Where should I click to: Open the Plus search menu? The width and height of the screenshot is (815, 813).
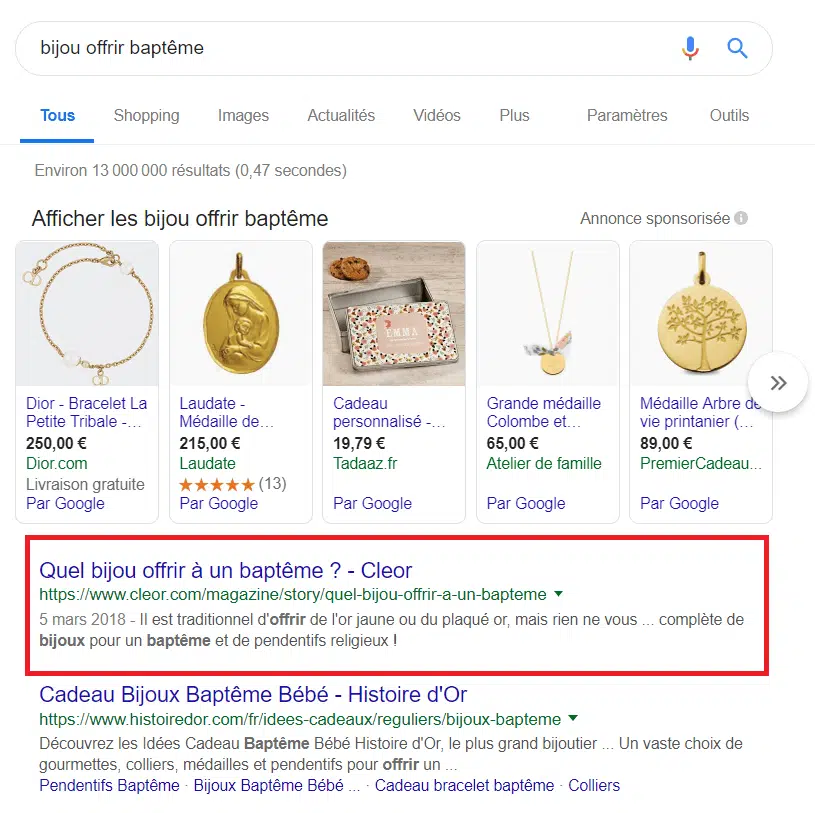[514, 115]
